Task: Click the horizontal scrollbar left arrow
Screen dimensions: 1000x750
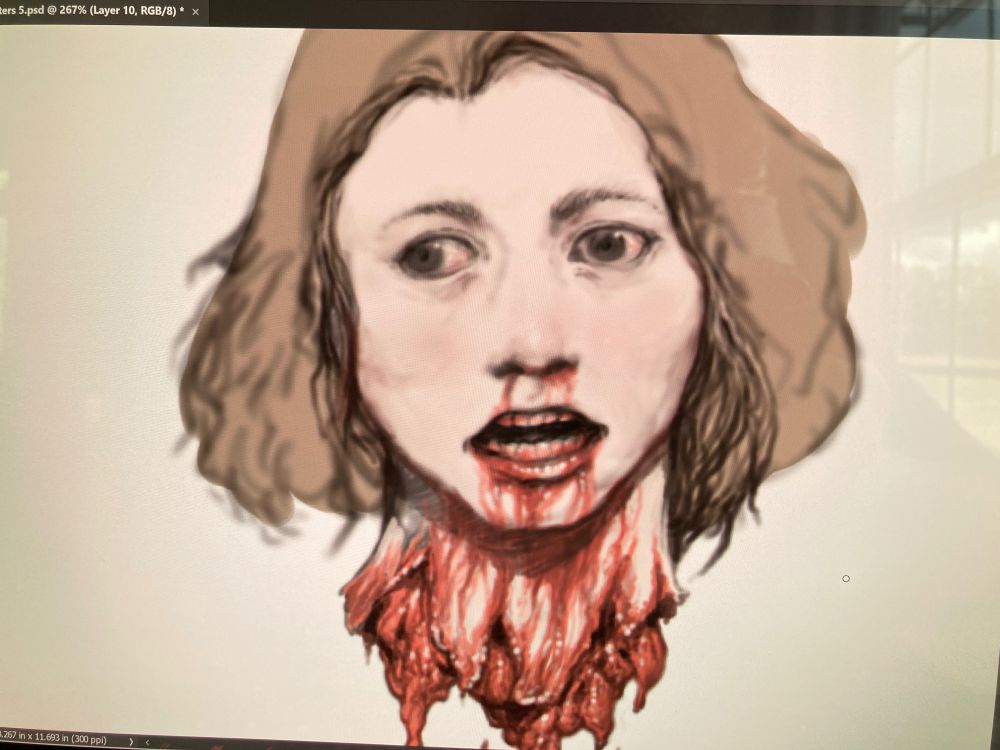Action: 147,742
